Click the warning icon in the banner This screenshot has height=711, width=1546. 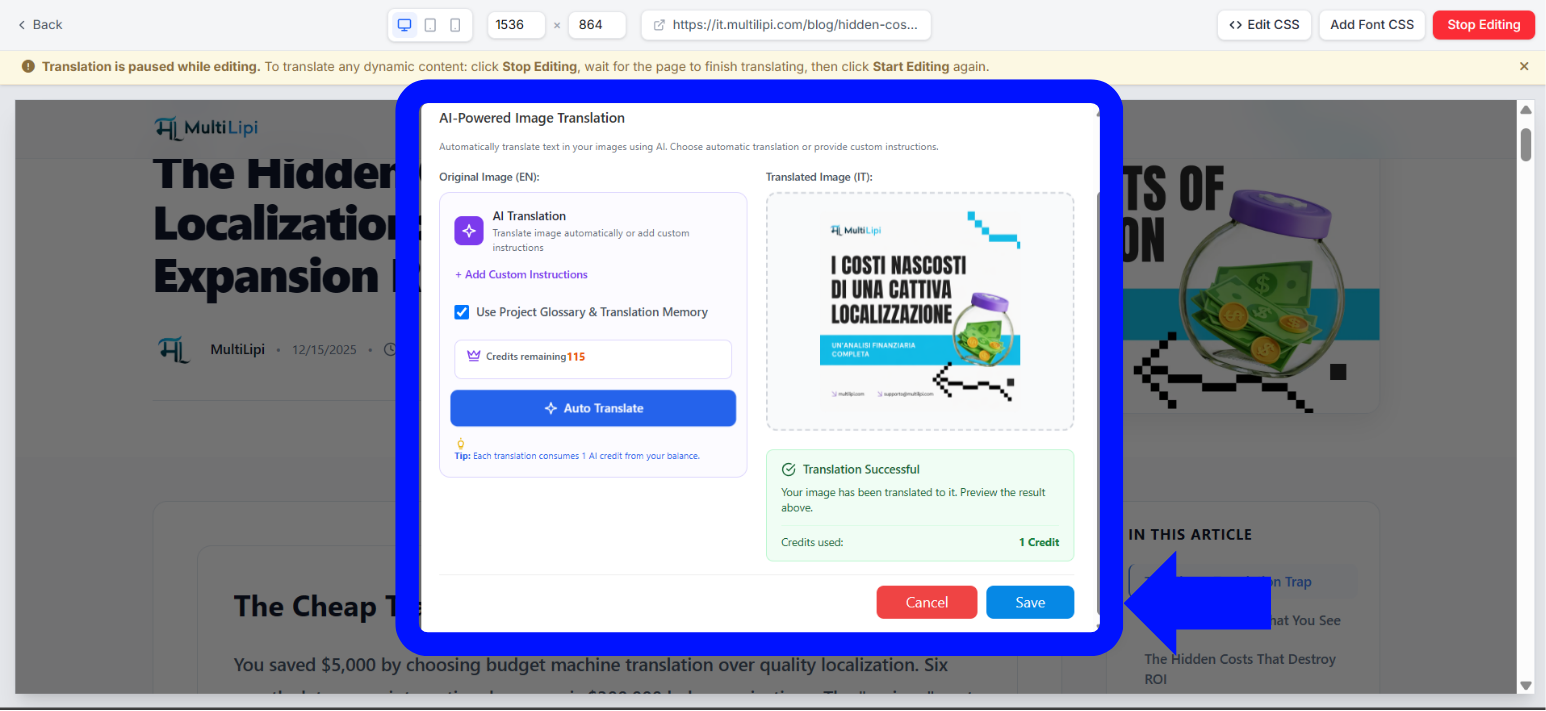pyautogui.click(x=27, y=67)
